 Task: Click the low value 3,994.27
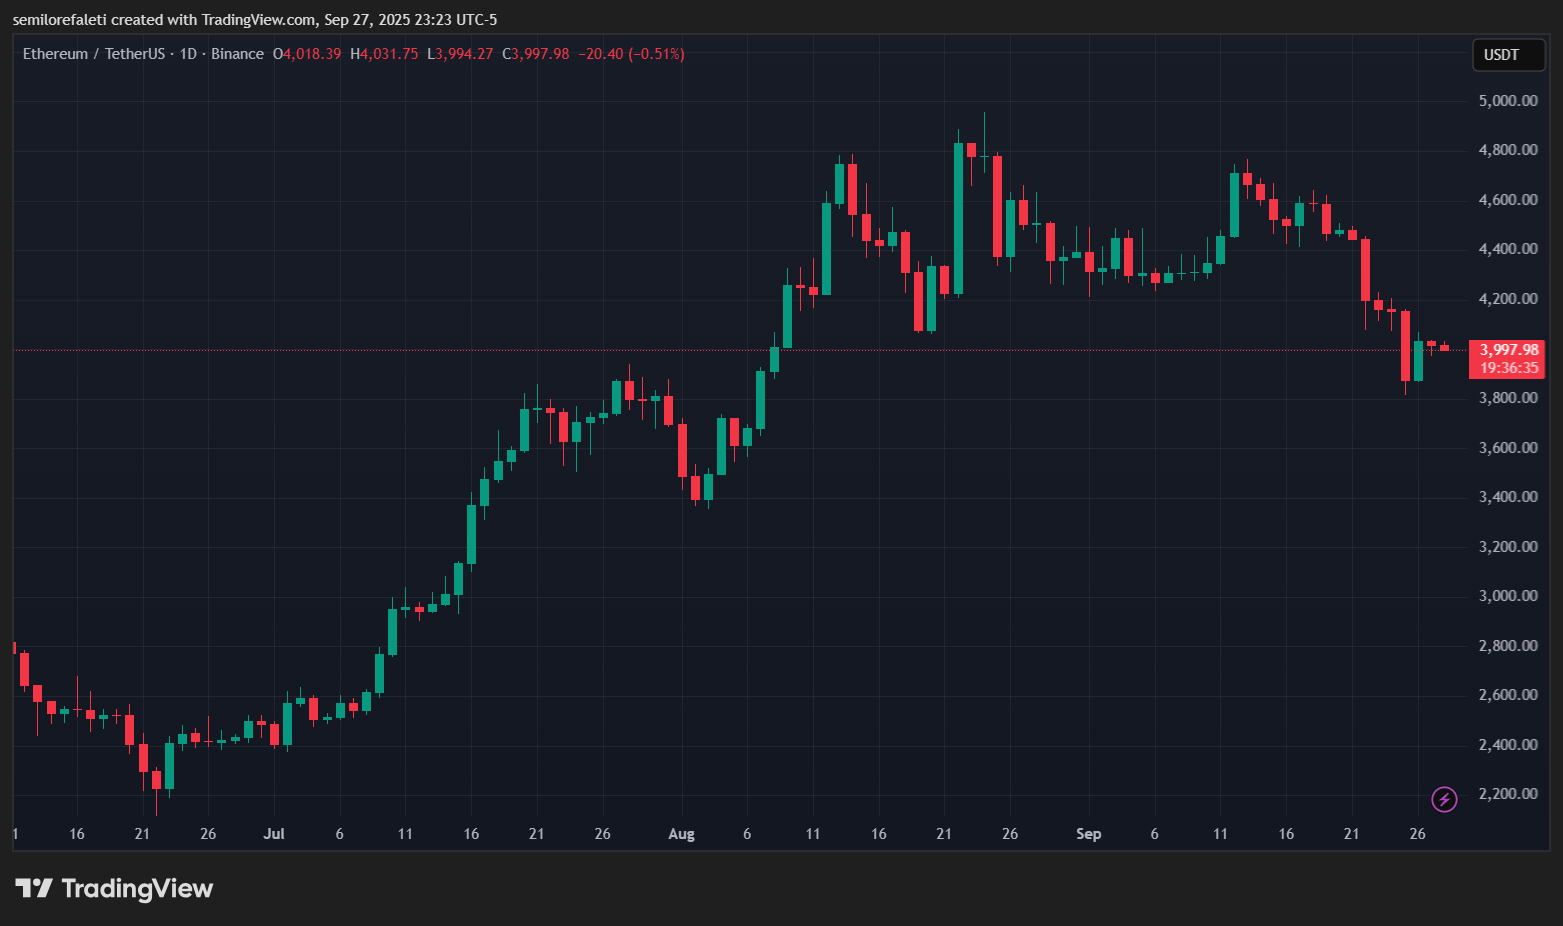coord(464,54)
